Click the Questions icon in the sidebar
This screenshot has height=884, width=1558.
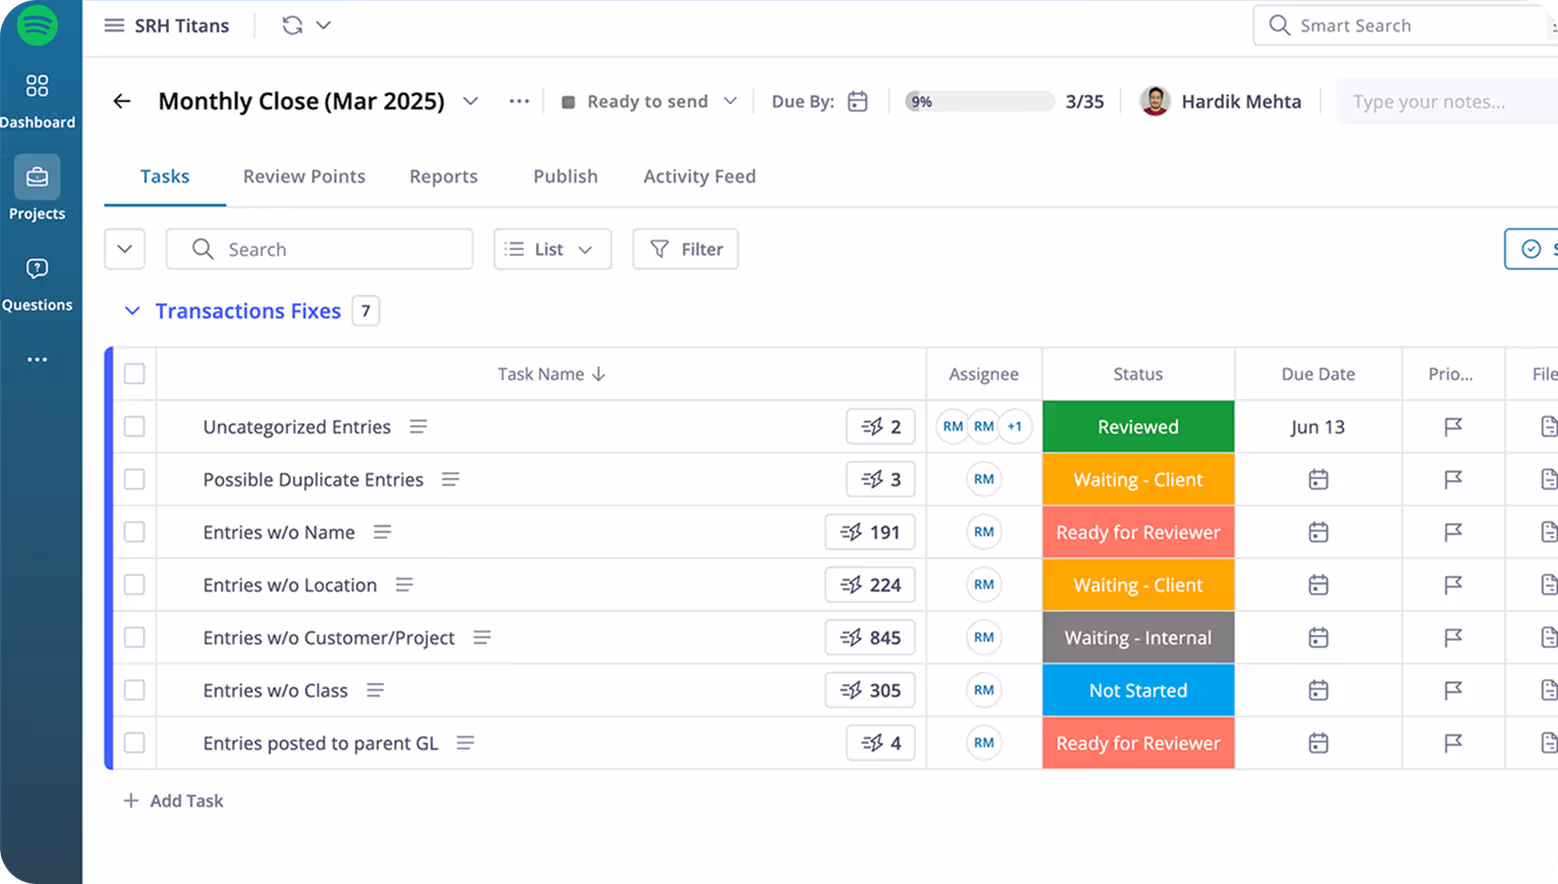pyautogui.click(x=37, y=268)
